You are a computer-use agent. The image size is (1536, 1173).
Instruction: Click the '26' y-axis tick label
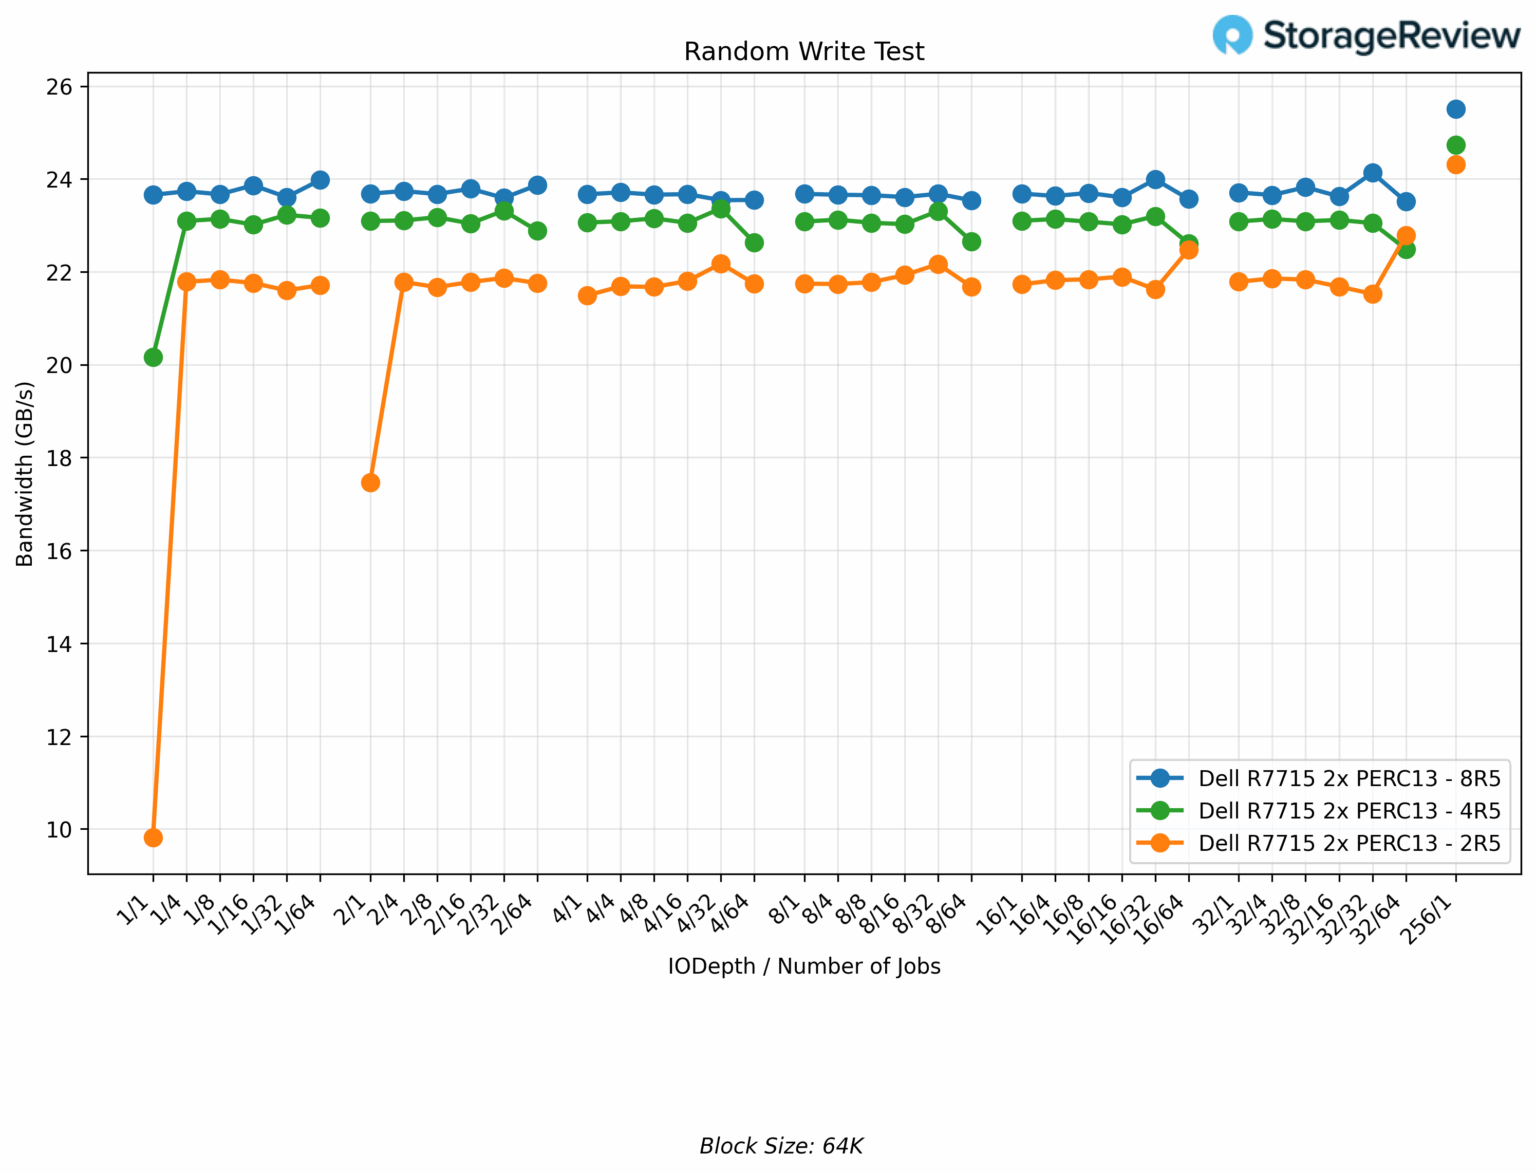(x=60, y=87)
